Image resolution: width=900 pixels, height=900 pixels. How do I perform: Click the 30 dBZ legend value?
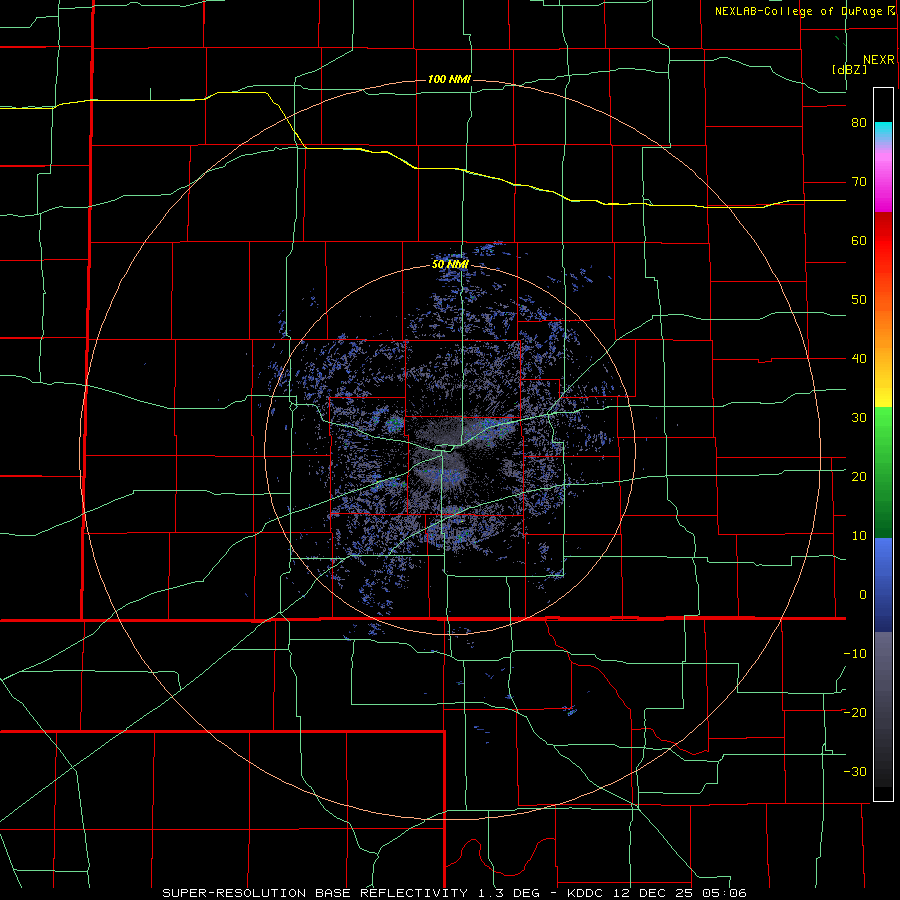click(x=859, y=418)
